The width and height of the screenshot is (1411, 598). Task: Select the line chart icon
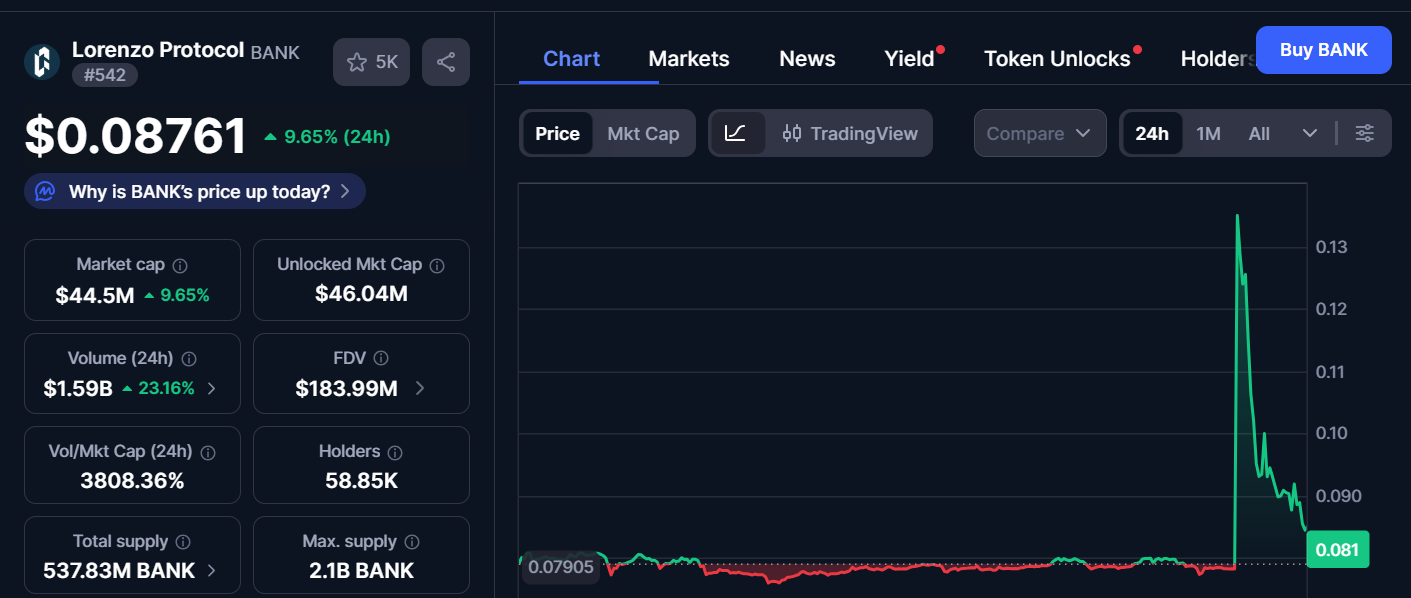tap(735, 133)
